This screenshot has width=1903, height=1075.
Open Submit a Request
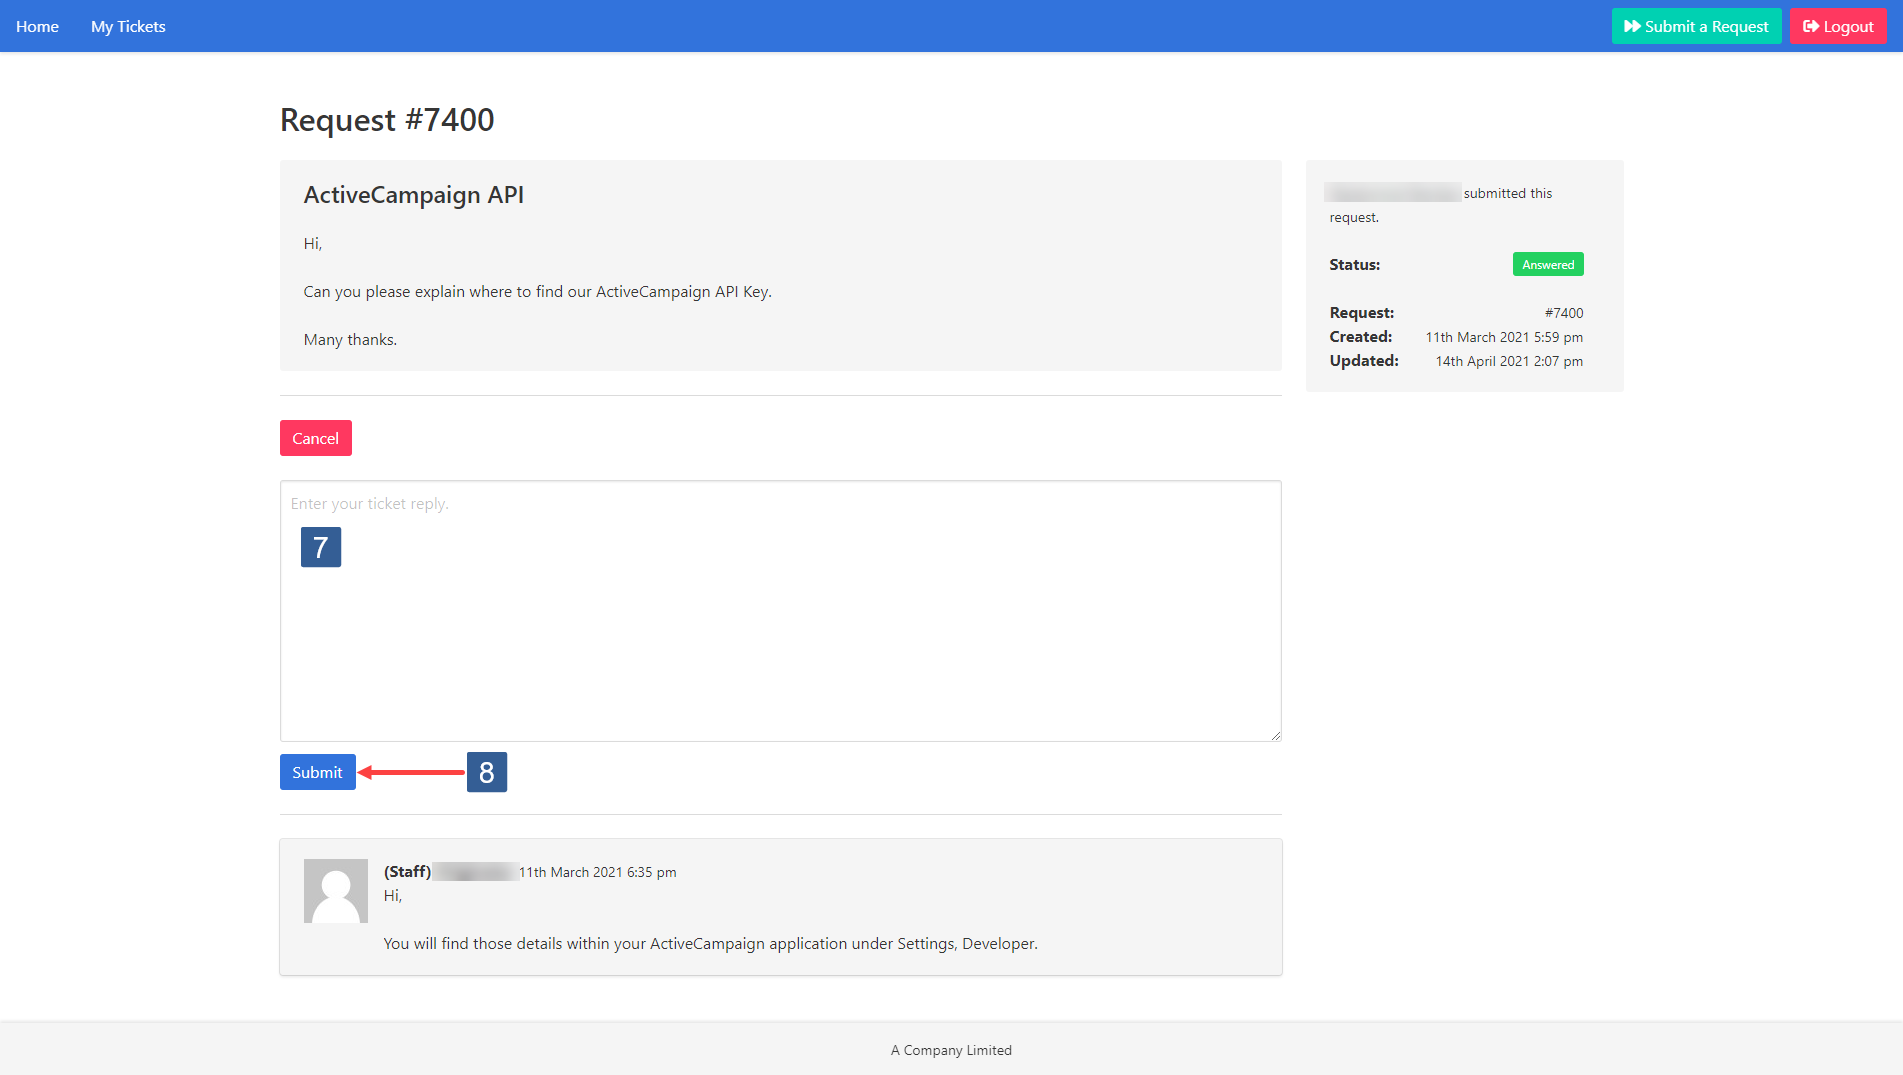[x=1696, y=26]
